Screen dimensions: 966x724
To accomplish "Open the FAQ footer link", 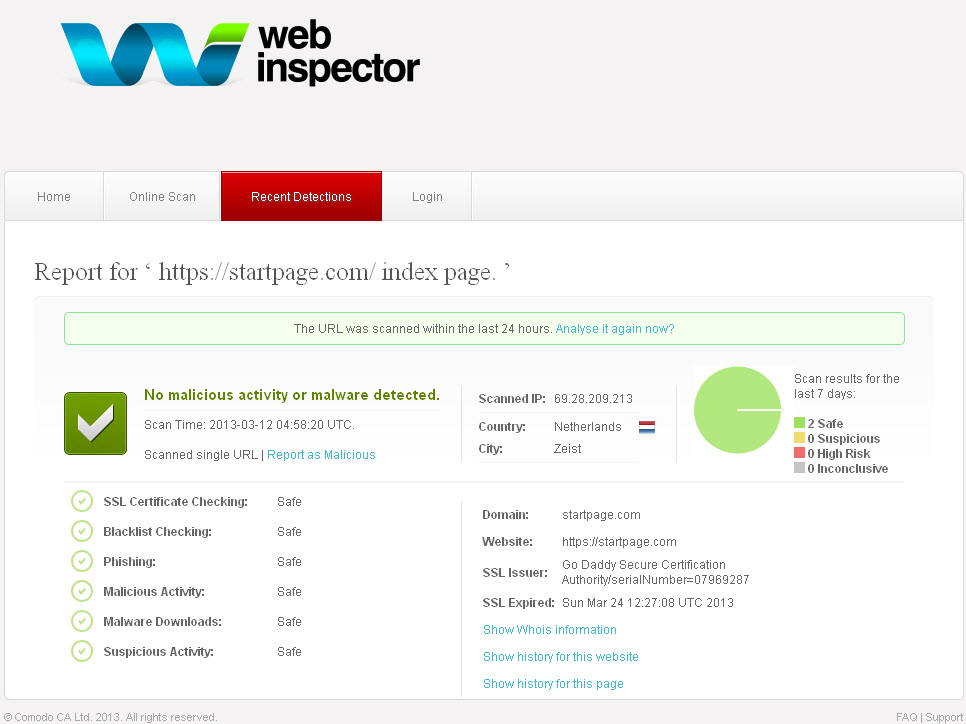I will (906, 717).
